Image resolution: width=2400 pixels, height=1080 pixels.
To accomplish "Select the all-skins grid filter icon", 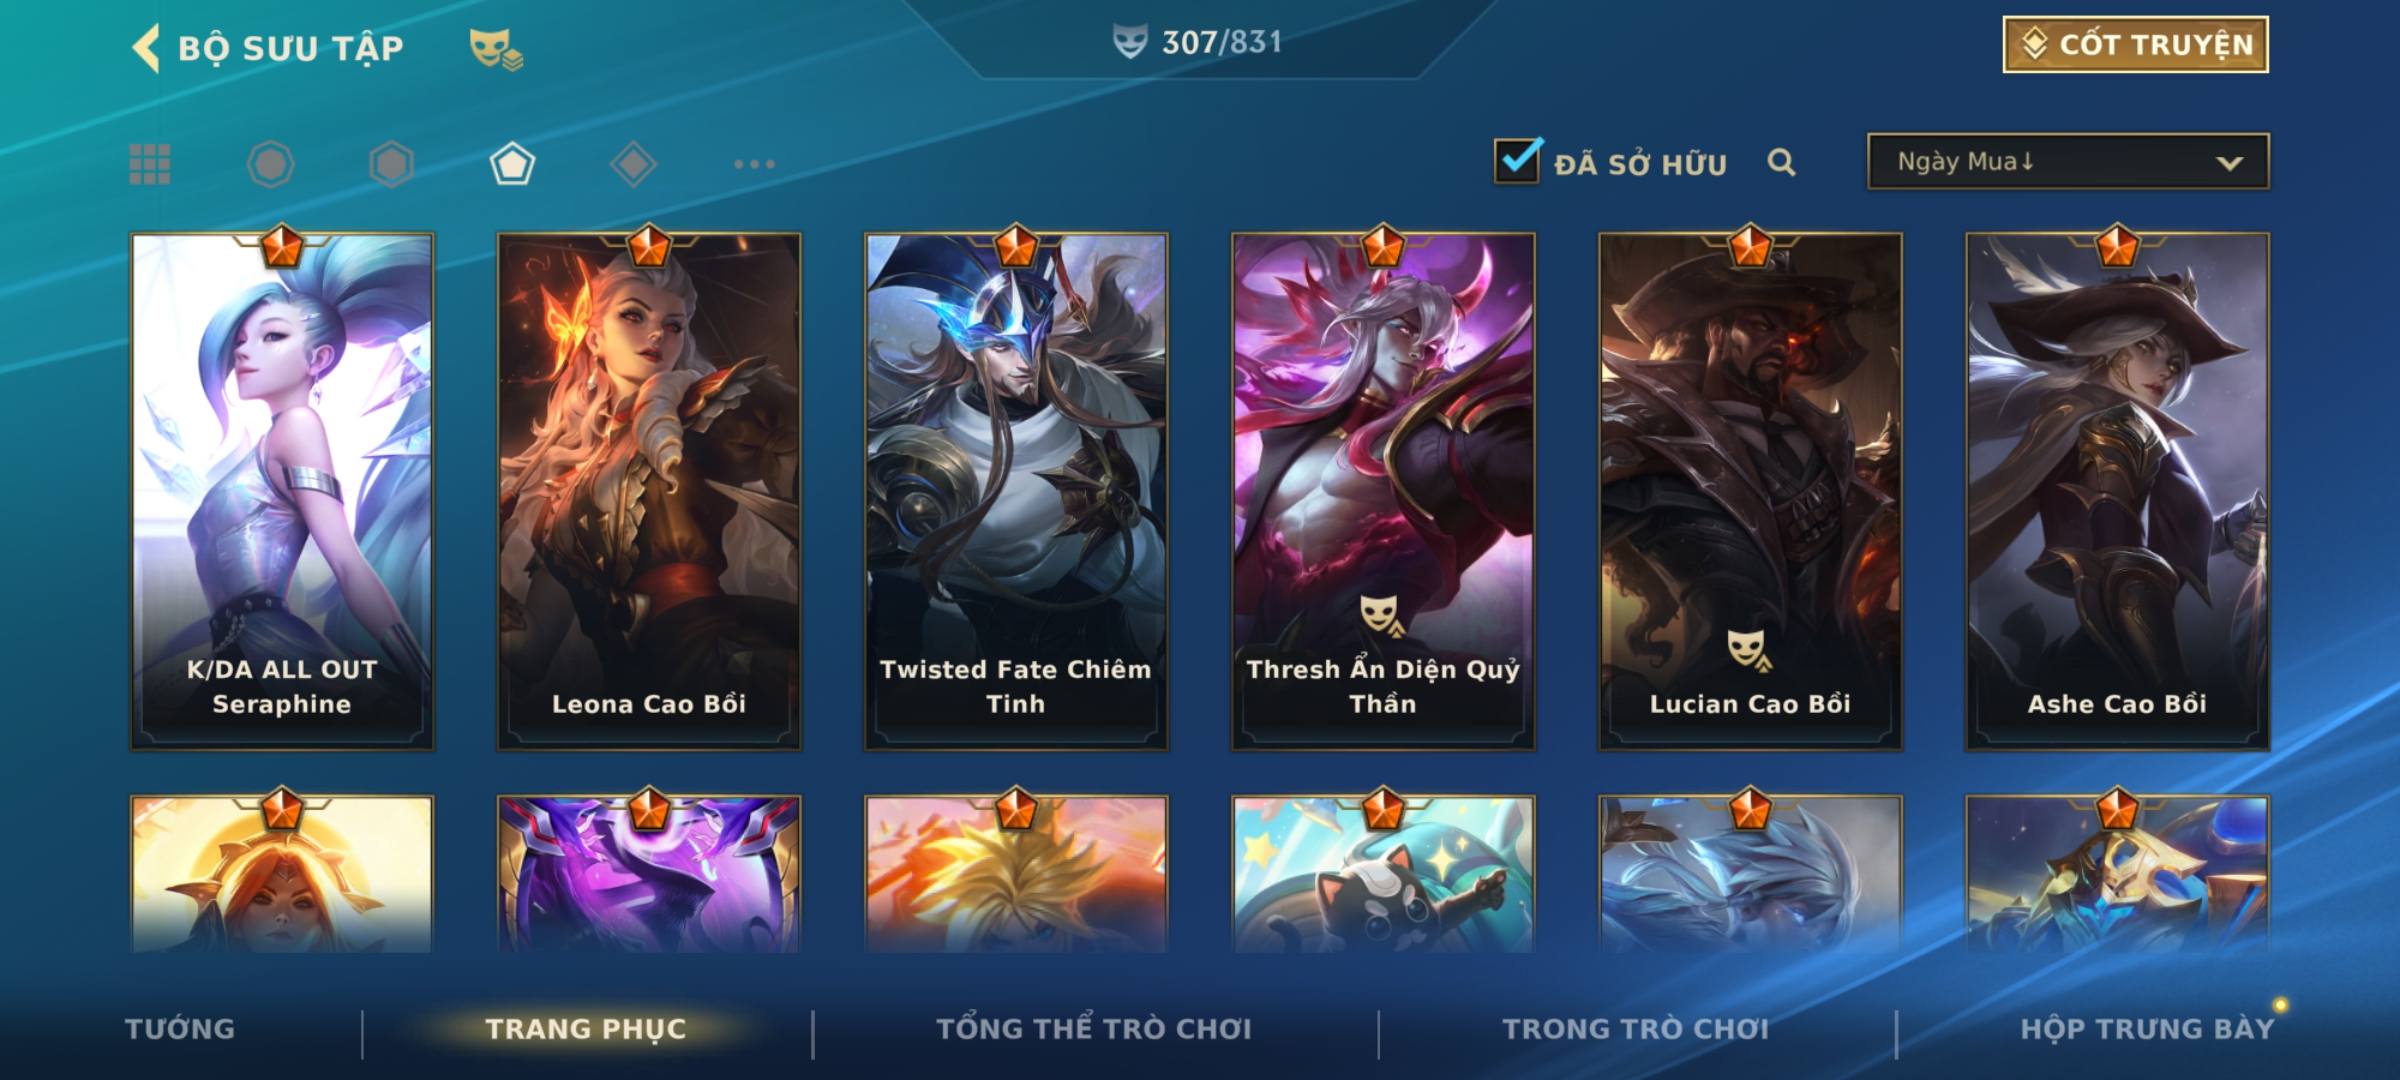I will pos(150,164).
